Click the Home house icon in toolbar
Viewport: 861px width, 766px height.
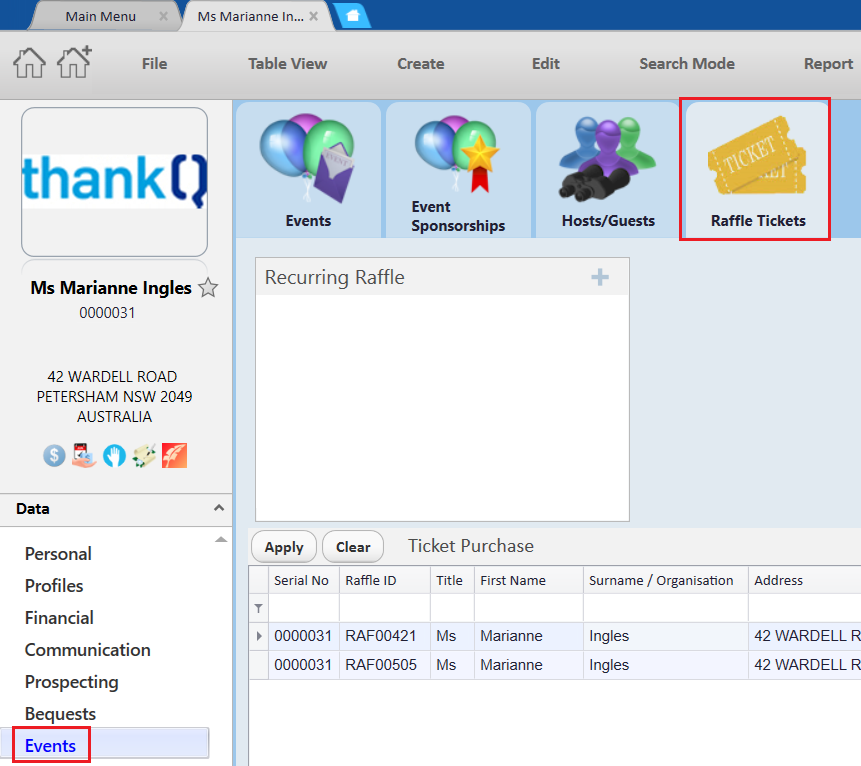click(x=29, y=63)
